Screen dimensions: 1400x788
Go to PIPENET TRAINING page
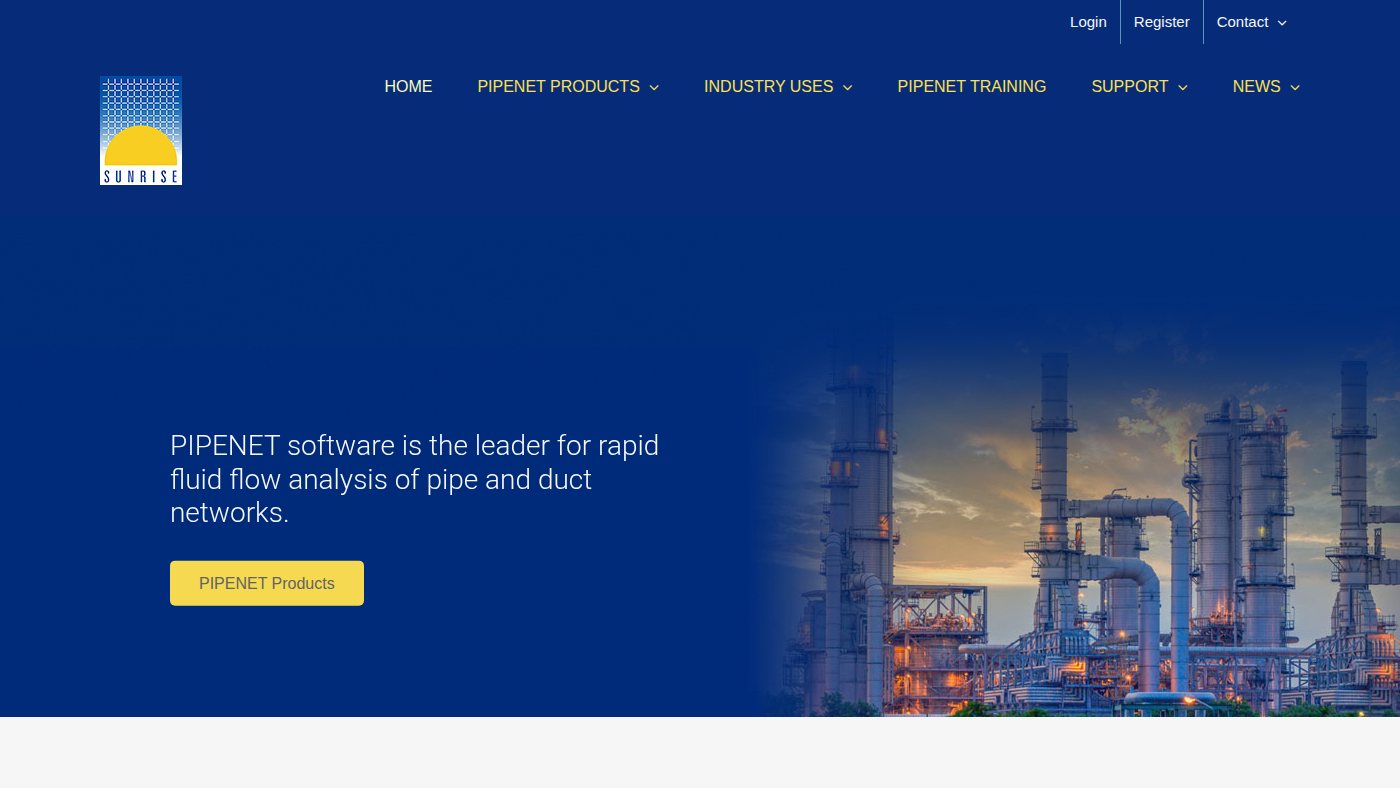(x=972, y=87)
